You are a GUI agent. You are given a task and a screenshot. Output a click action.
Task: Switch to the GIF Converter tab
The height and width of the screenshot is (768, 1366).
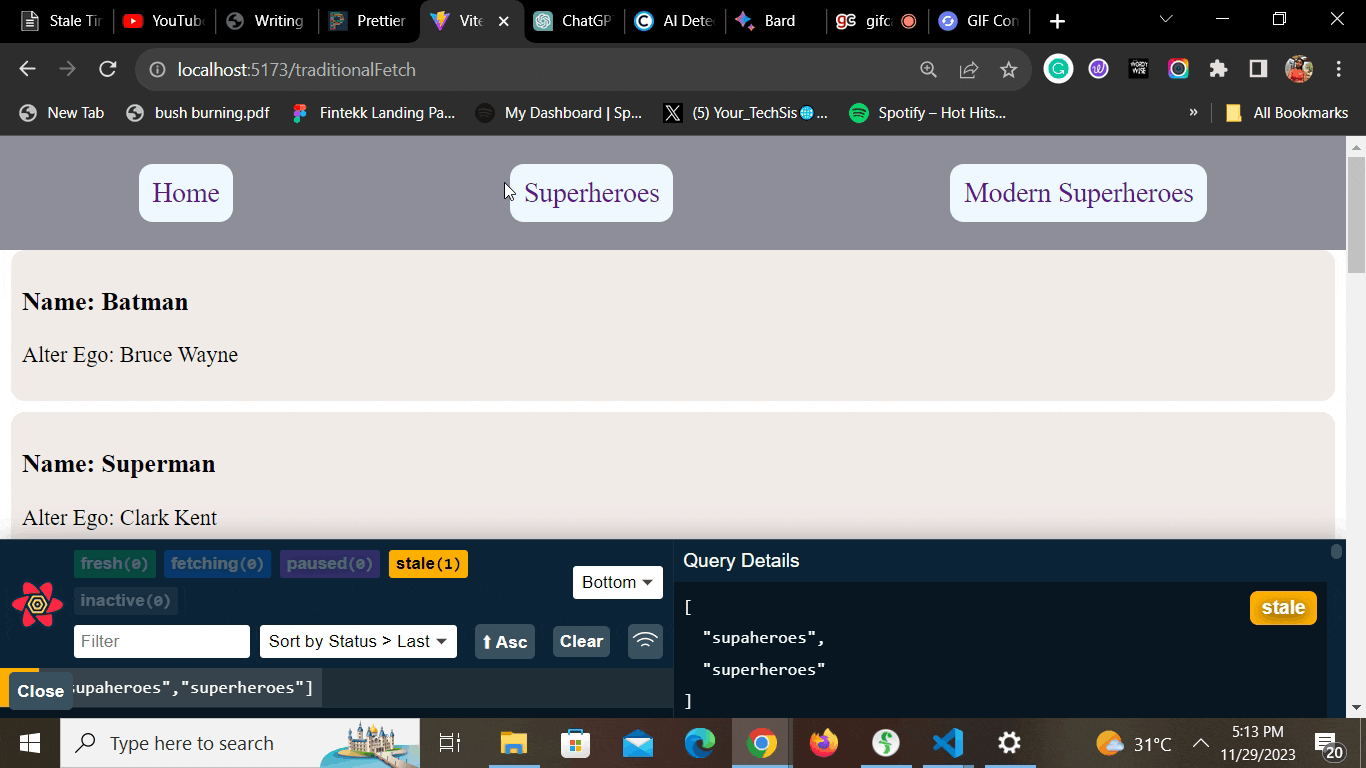tap(979, 21)
